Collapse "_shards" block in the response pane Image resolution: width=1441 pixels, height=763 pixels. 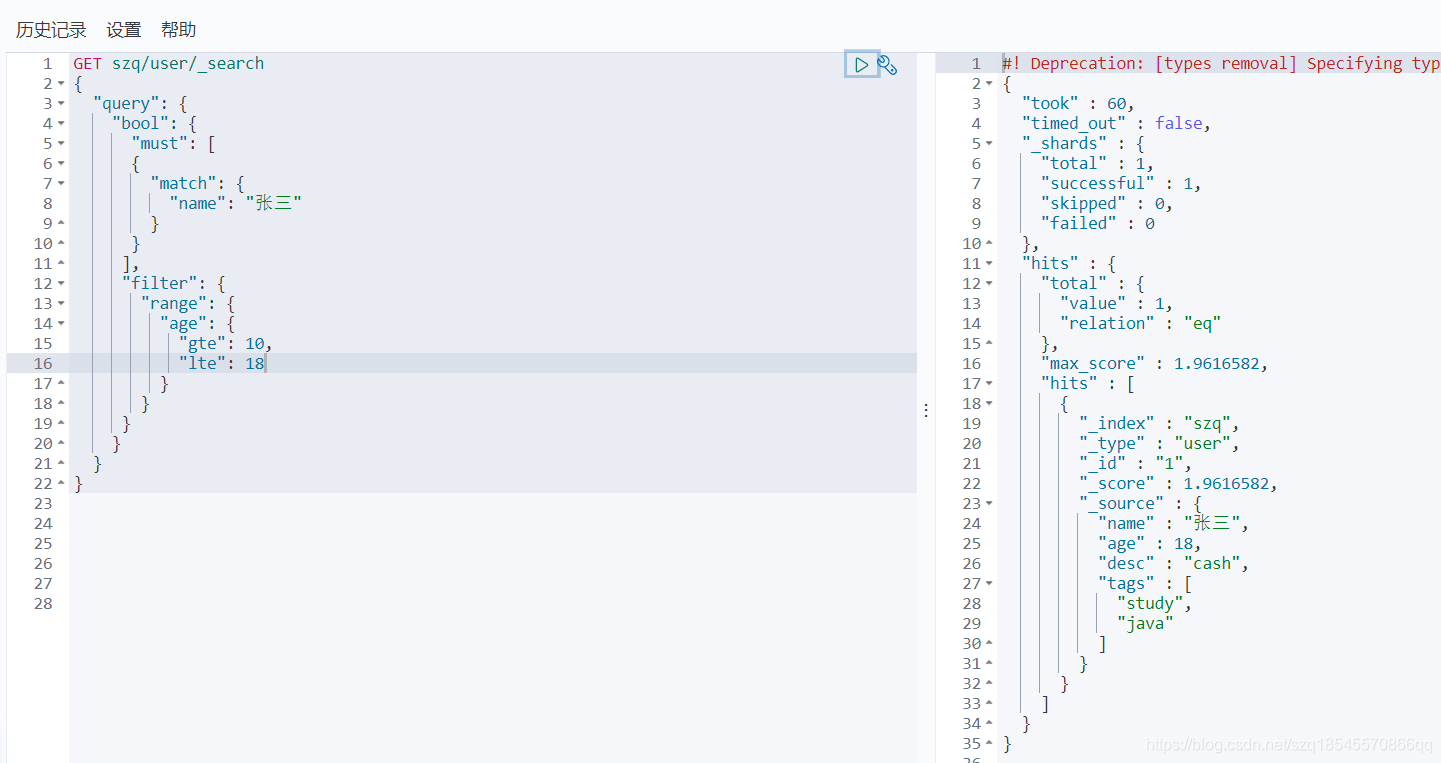(990, 144)
